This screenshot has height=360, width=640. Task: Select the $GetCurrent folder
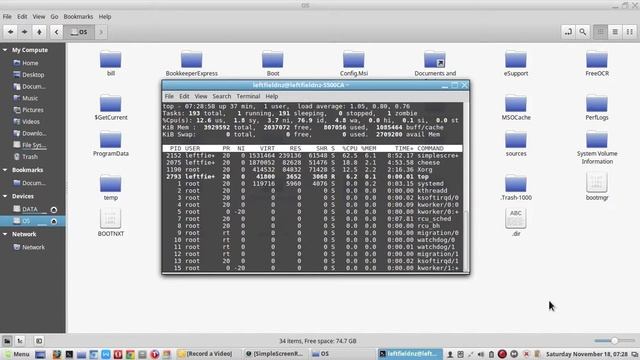111,108
